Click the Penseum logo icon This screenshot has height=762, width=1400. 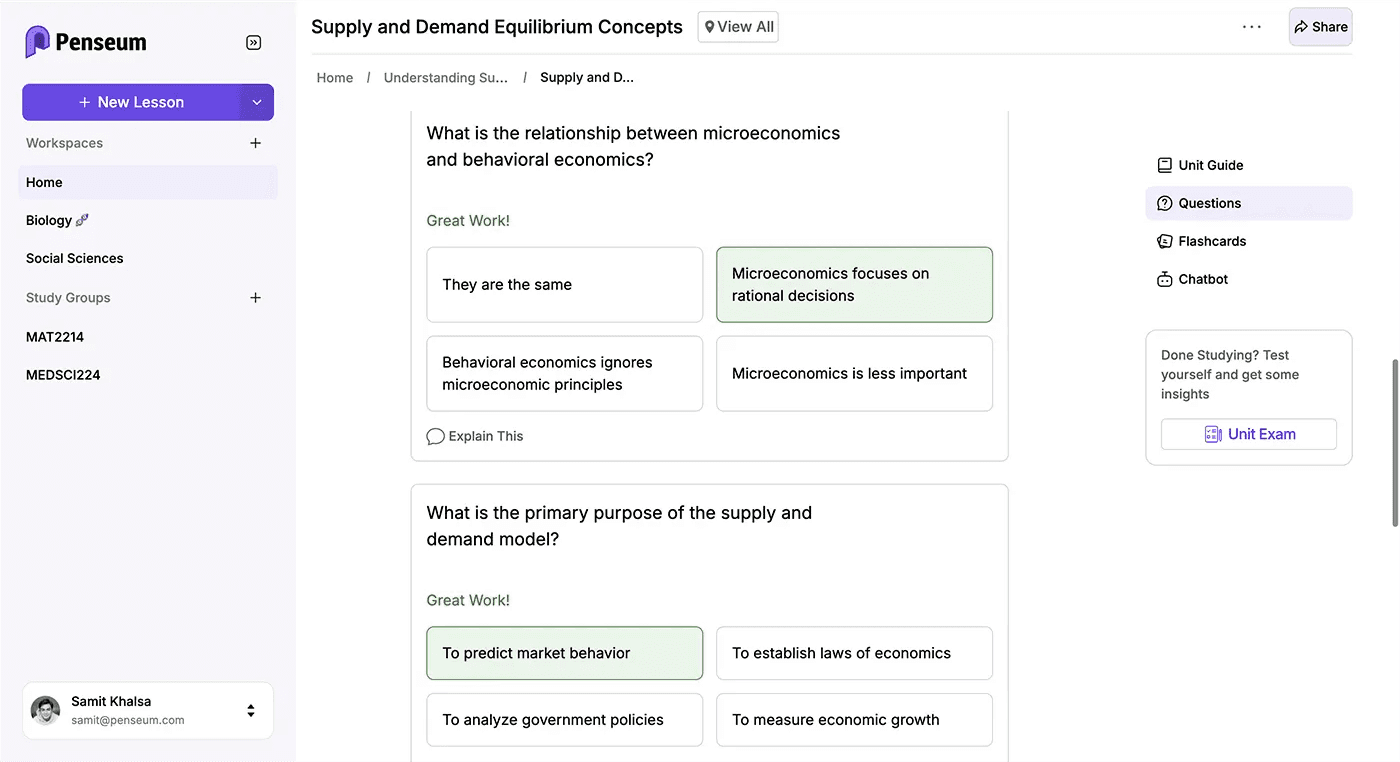click(x=37, y=41)
